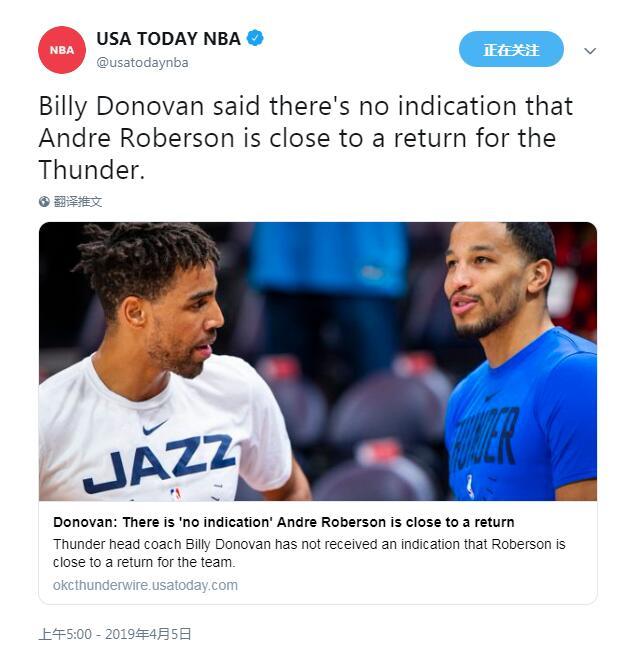Open headline "Donovan: There is 'no indication'"

284,522
